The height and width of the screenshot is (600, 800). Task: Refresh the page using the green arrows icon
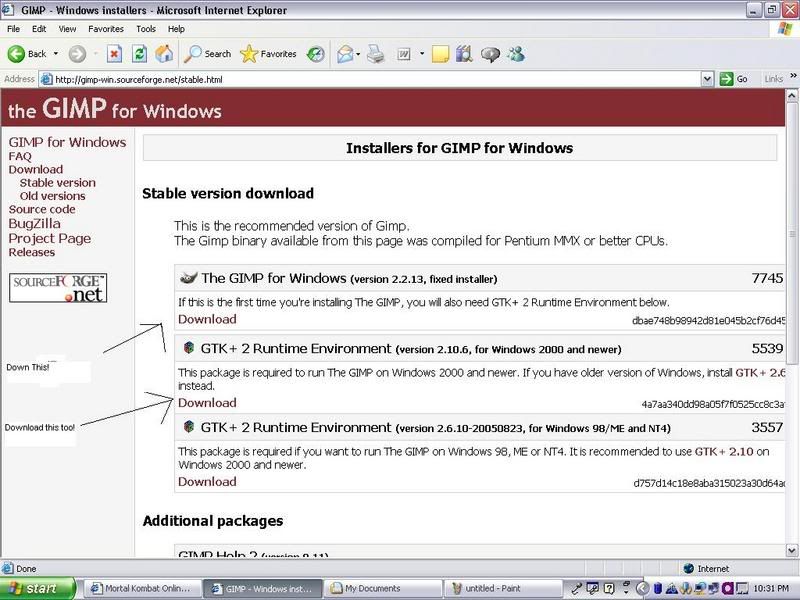point(139,54)
